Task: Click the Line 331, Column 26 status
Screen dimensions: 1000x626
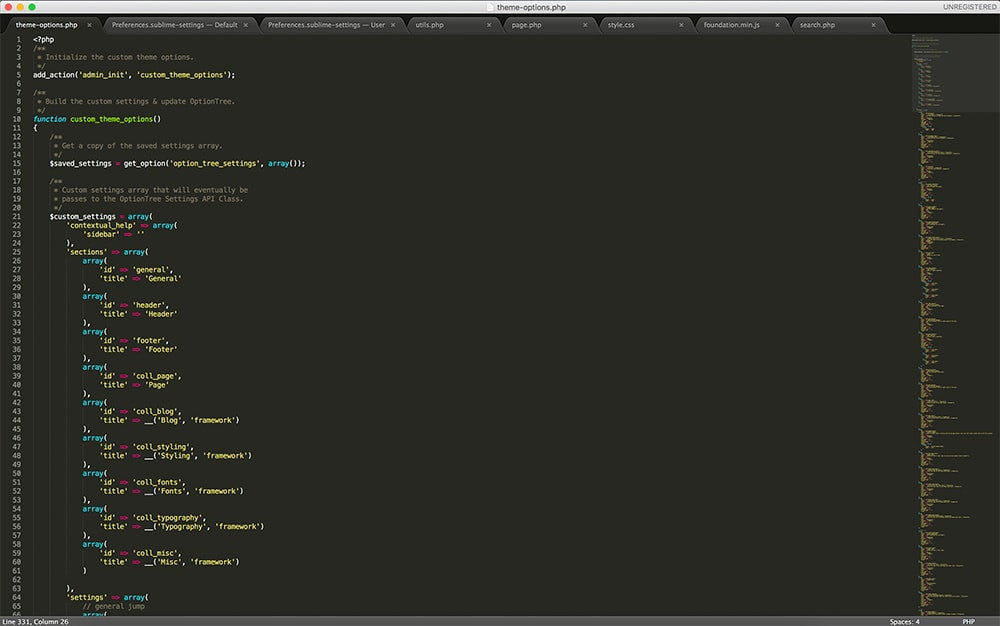Action: (x=35, y=622)
